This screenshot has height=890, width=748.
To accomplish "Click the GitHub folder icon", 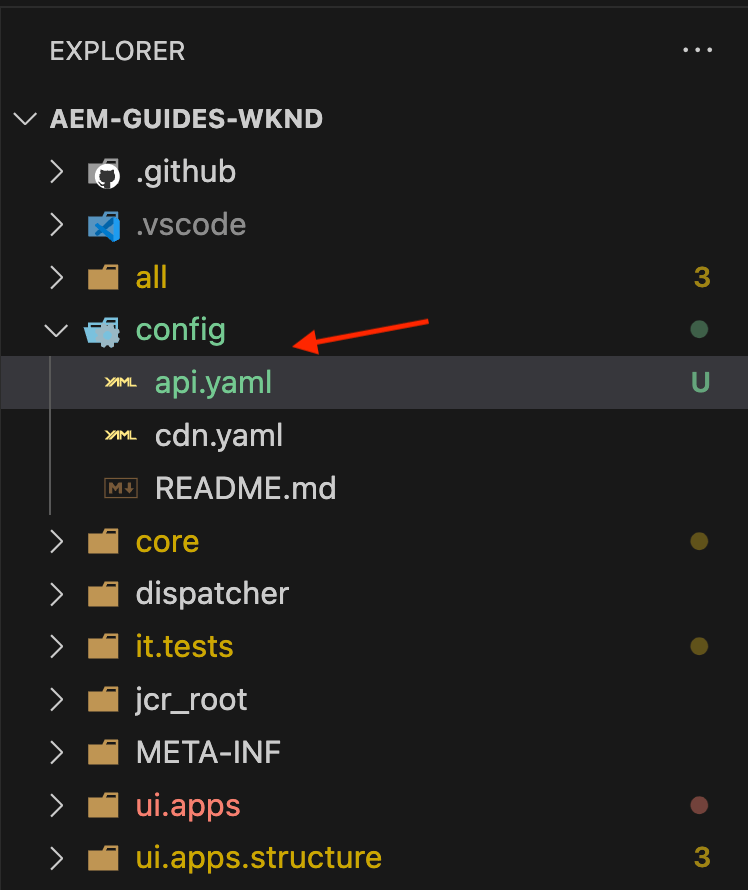I will pyautogui.click(x=104, y=173).
